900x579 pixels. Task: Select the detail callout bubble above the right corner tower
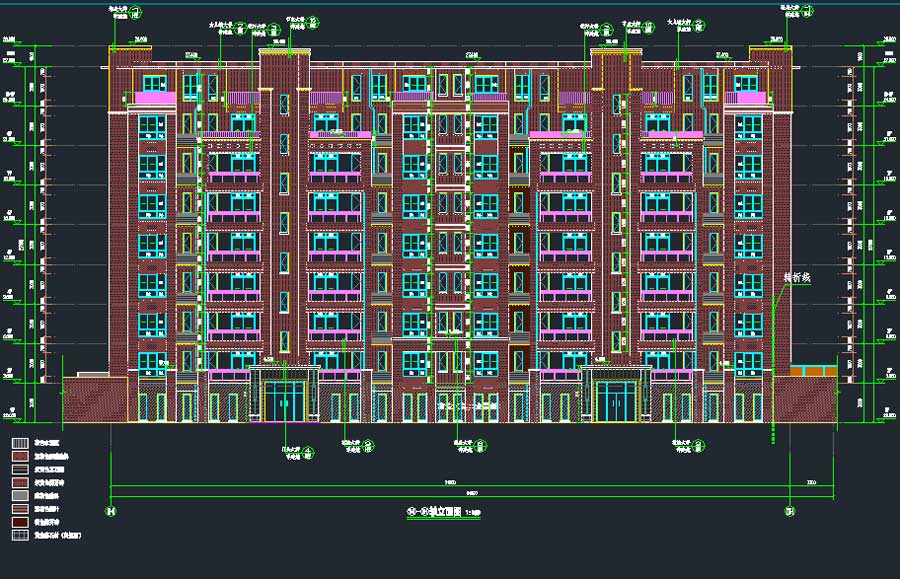807,10
